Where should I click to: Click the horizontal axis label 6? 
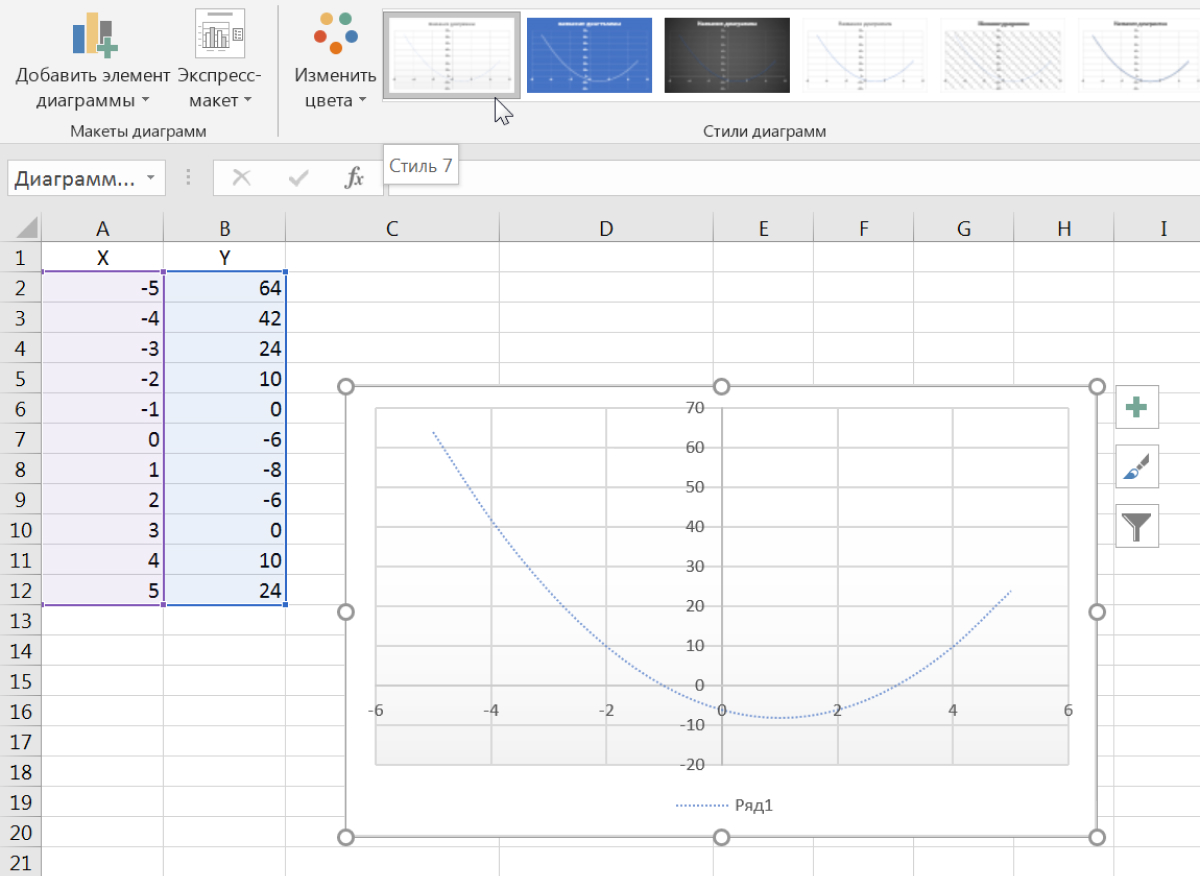tap(1068, 710)
